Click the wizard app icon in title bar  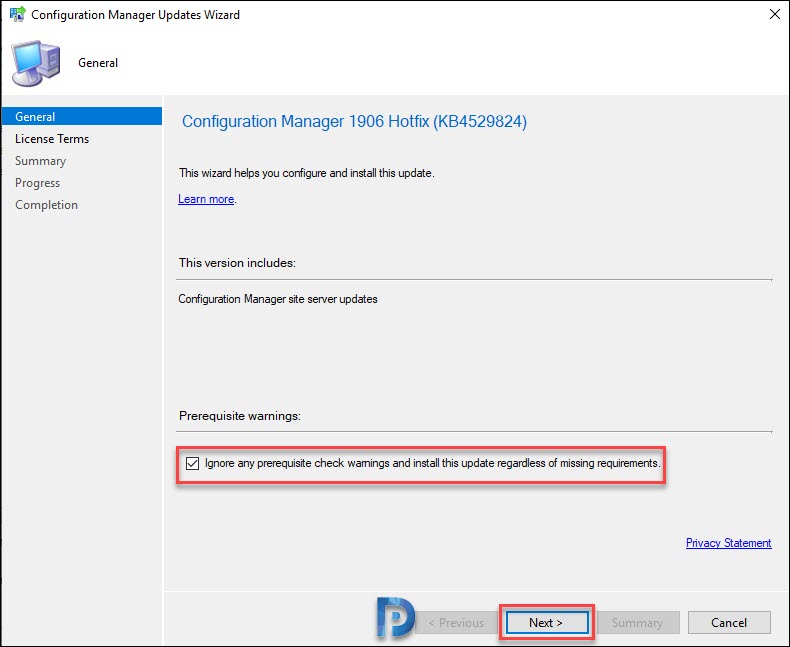point(18,14)
